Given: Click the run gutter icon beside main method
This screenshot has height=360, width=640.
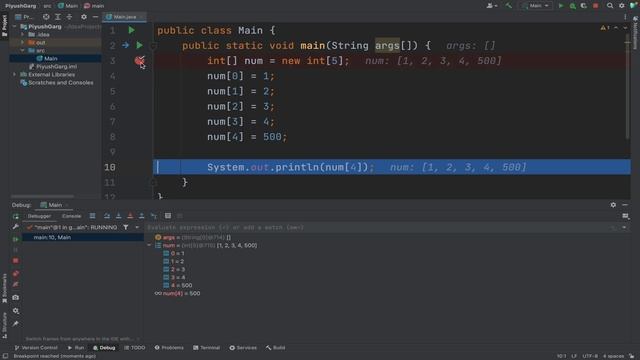Looking at the screenshot, I should (140, 45).
